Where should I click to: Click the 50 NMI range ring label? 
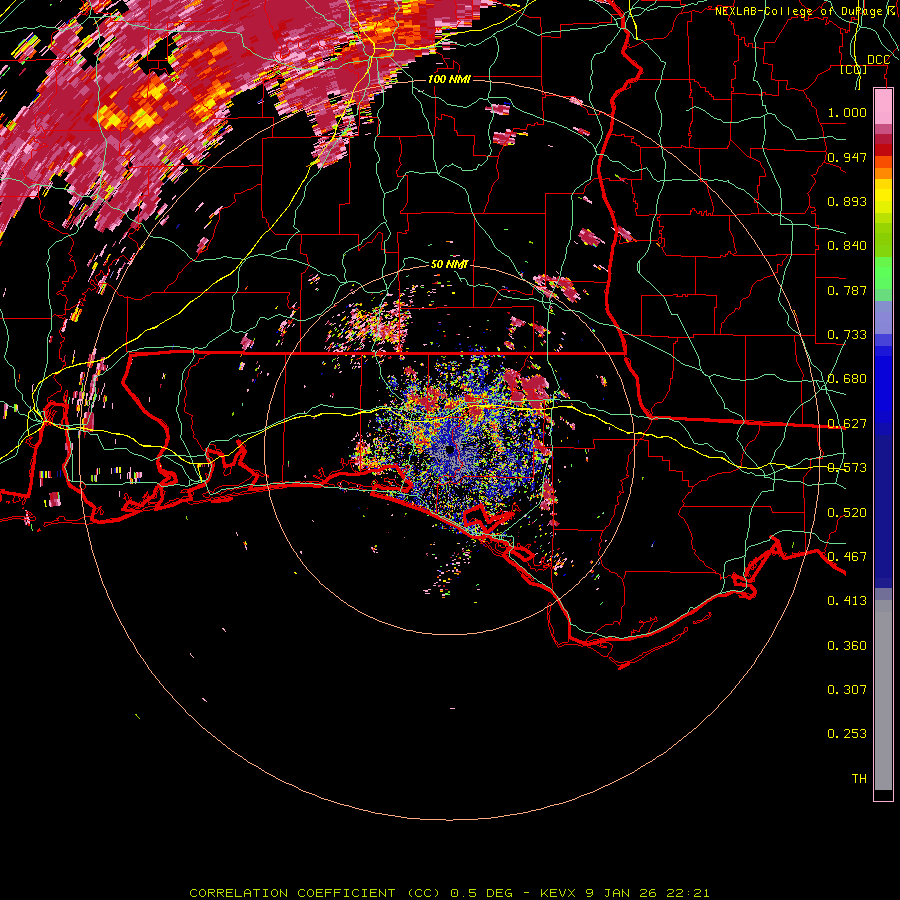pos(449,264)
